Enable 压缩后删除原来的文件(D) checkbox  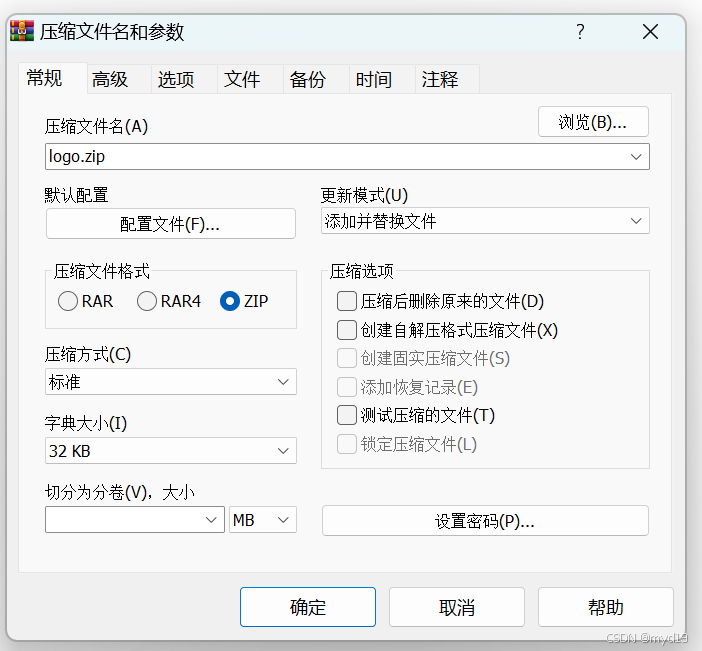347,301
